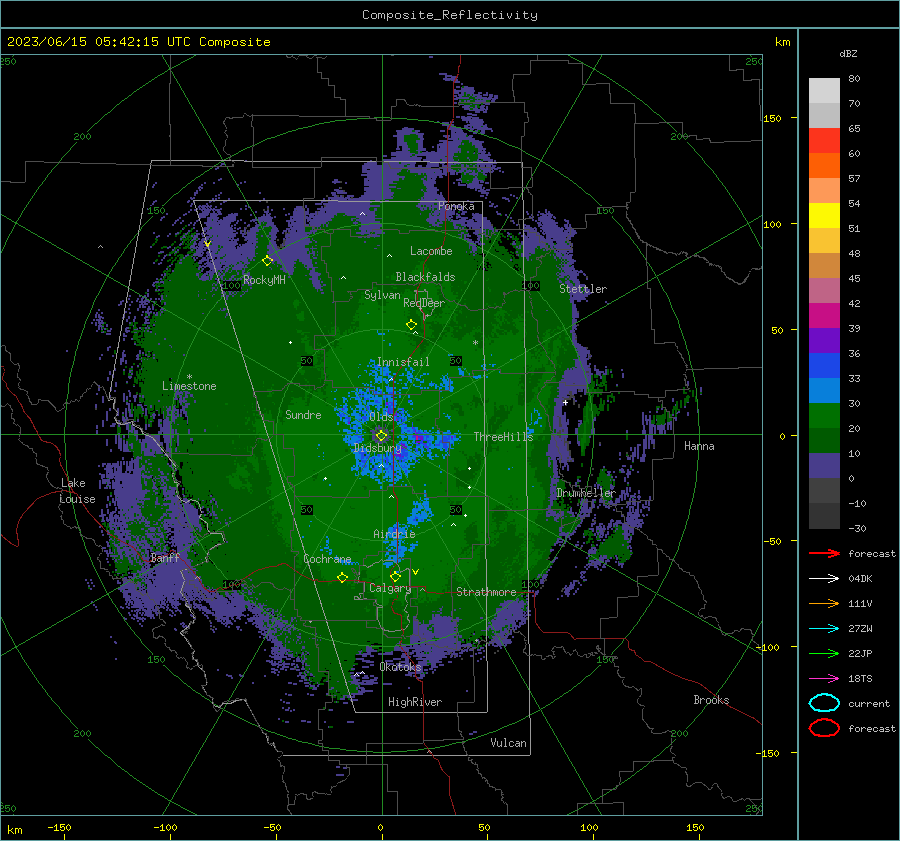Click the Ponoka label on the map

[456, 206]
